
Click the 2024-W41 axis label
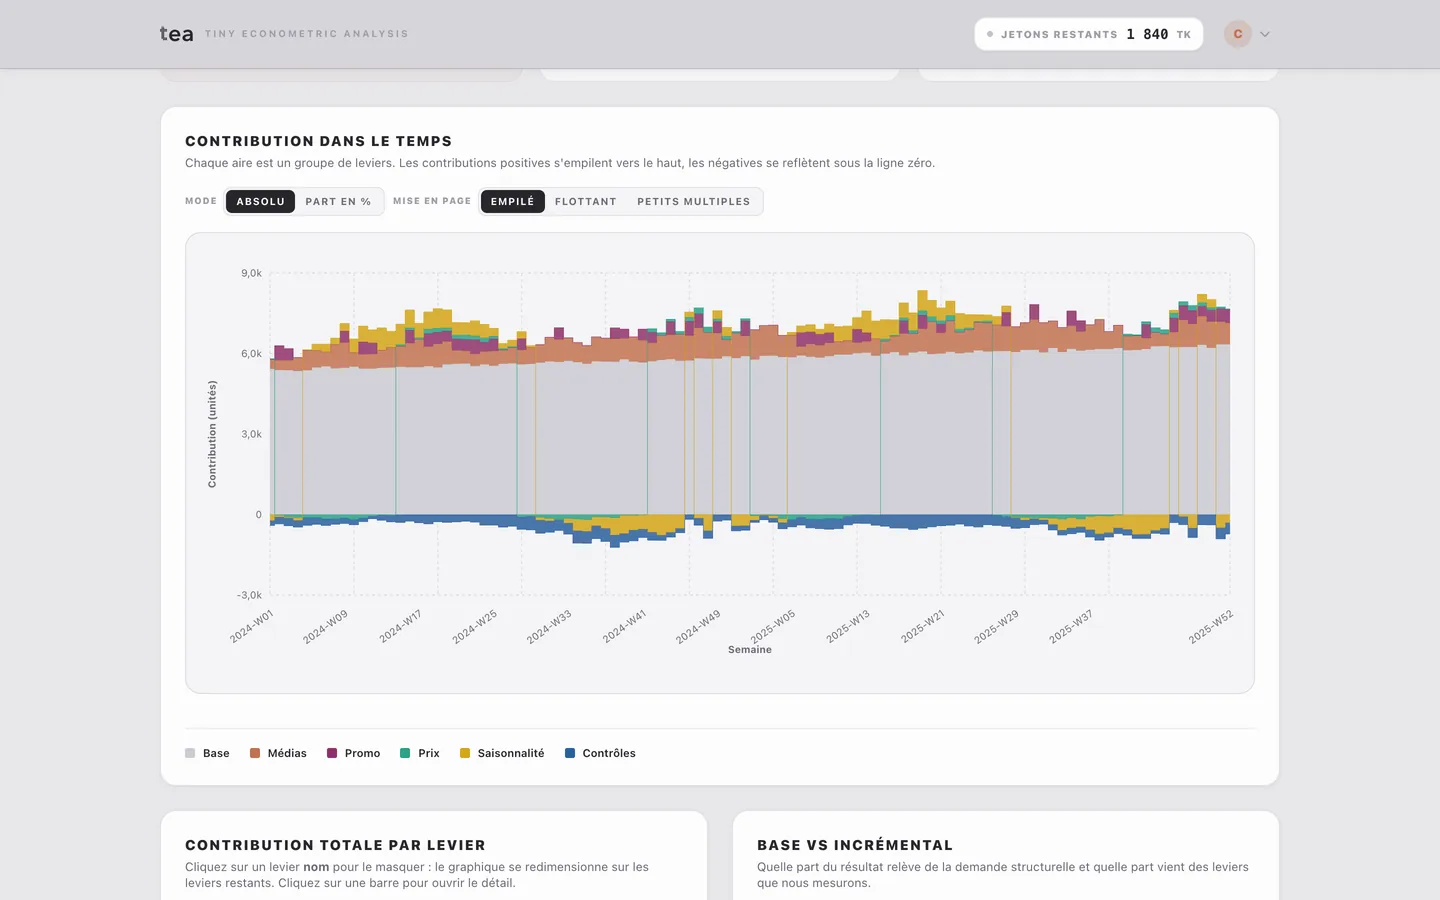point(624,626)
